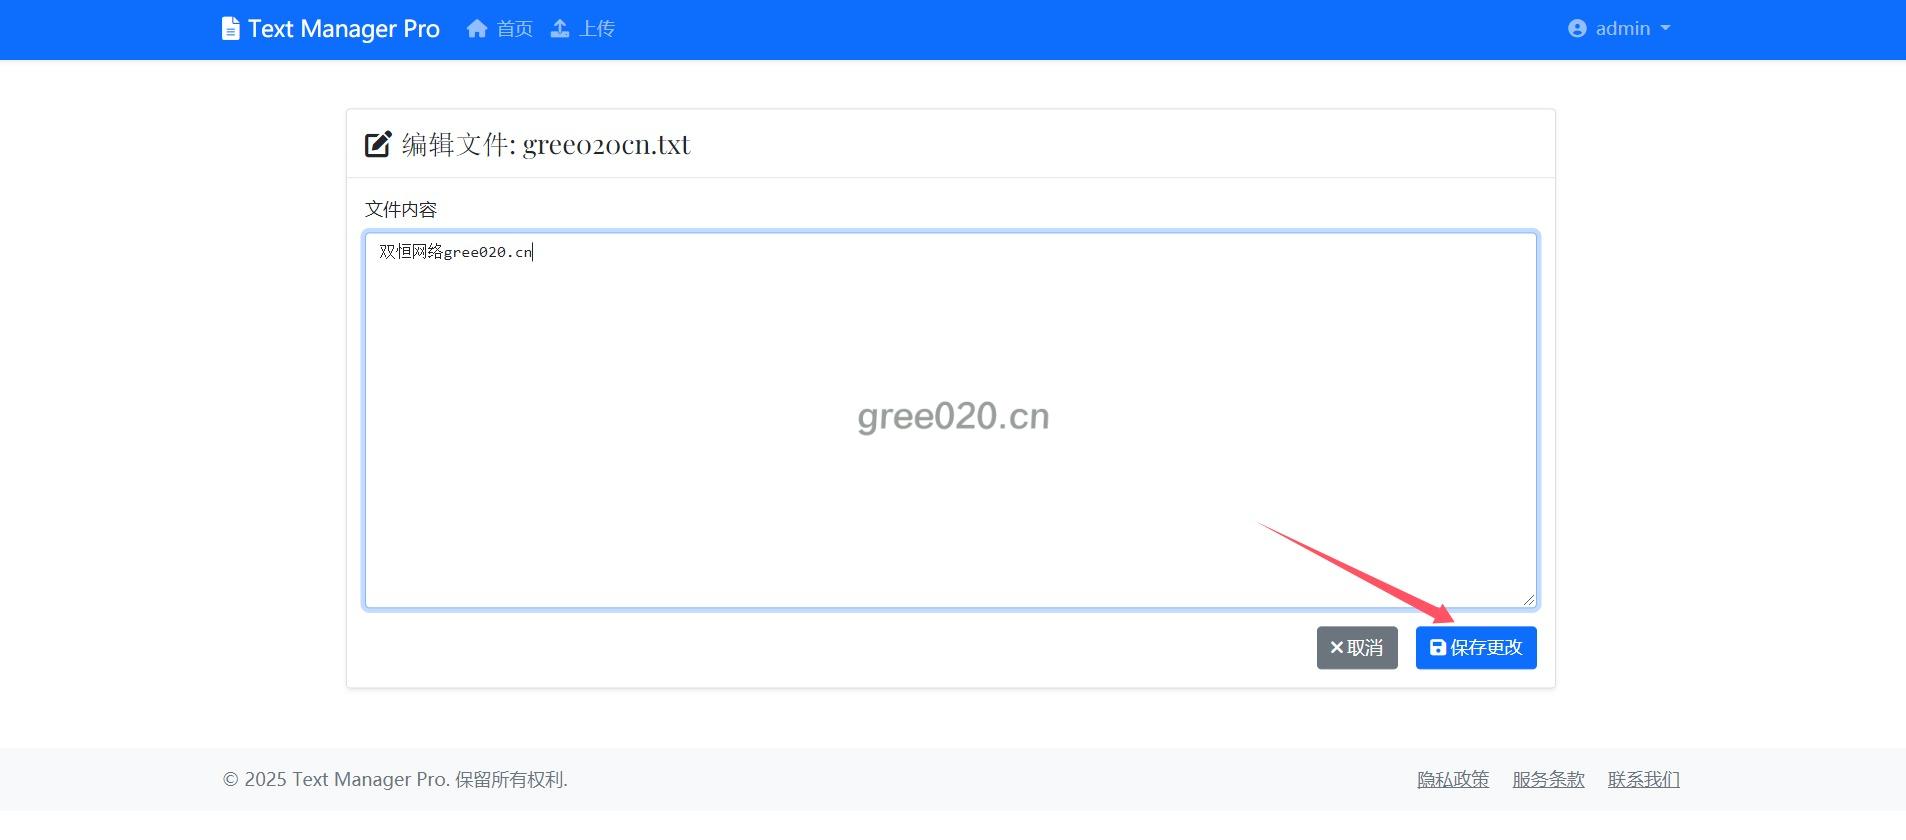Click the floppy disk icon on 保存更改
The height and width of the screenshot is (840, 1906).
(x=1437, y=648)
